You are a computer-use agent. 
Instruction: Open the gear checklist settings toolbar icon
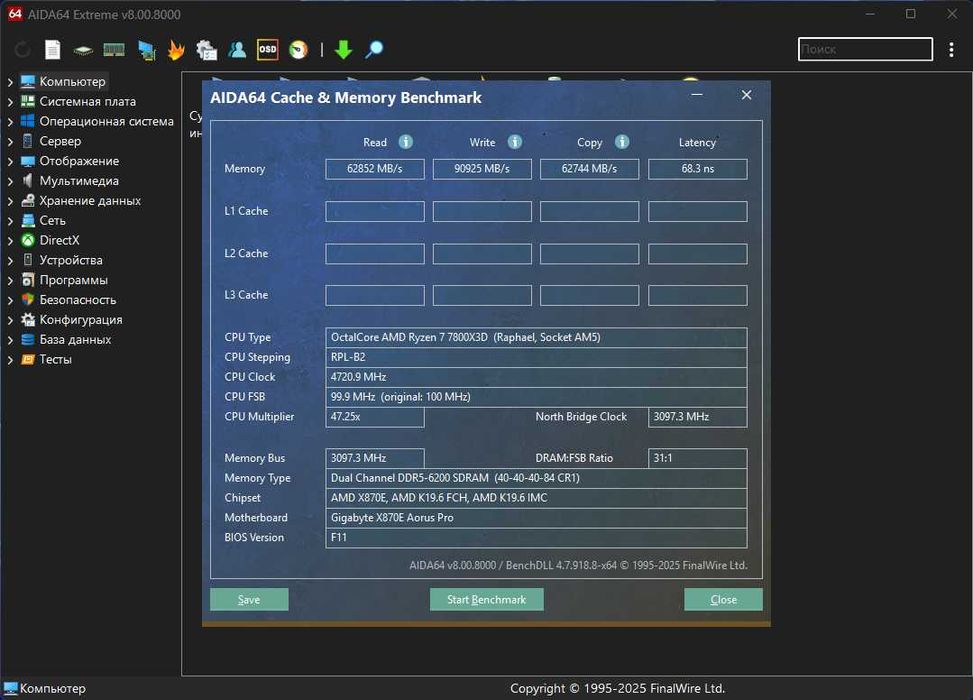click(206, 50)
